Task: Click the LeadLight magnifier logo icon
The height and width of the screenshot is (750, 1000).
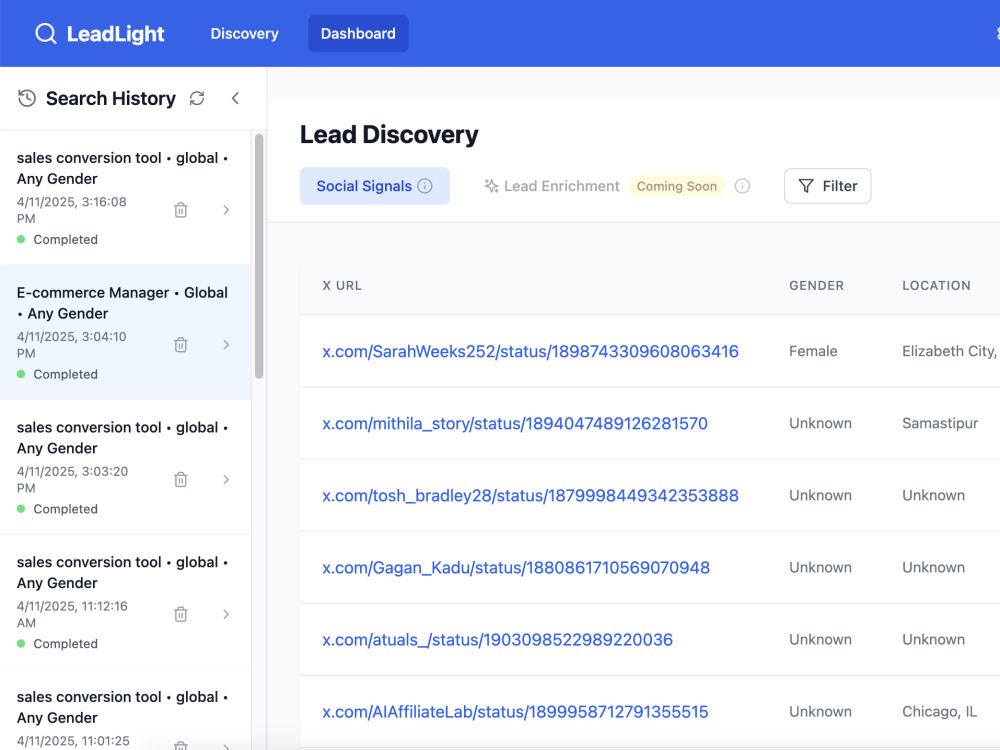Action: 46,33
